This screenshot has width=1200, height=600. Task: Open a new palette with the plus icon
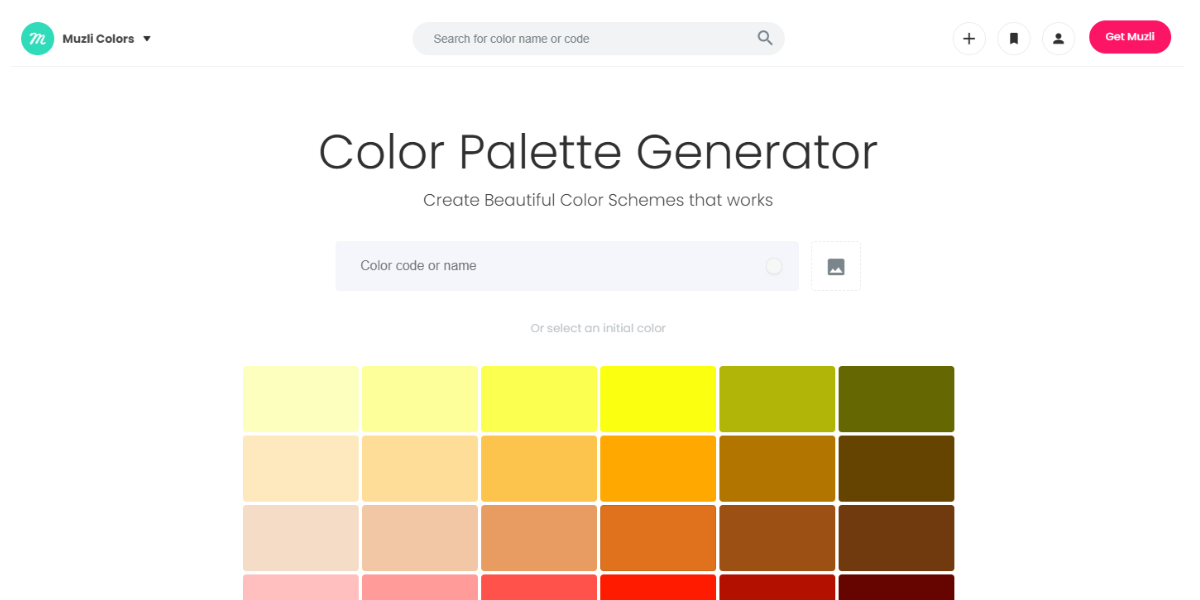(969, 38)
